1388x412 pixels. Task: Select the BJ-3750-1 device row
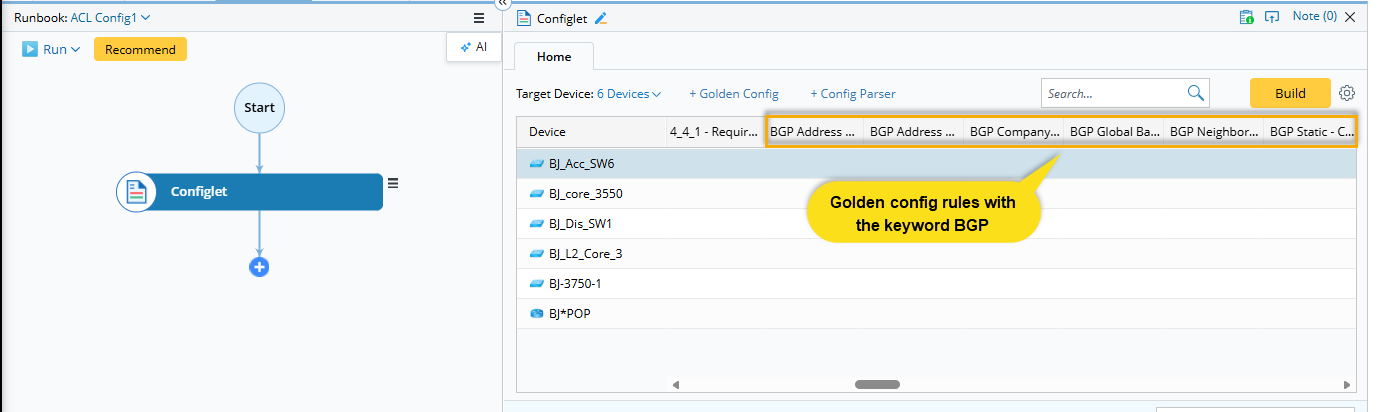[936, 283]
